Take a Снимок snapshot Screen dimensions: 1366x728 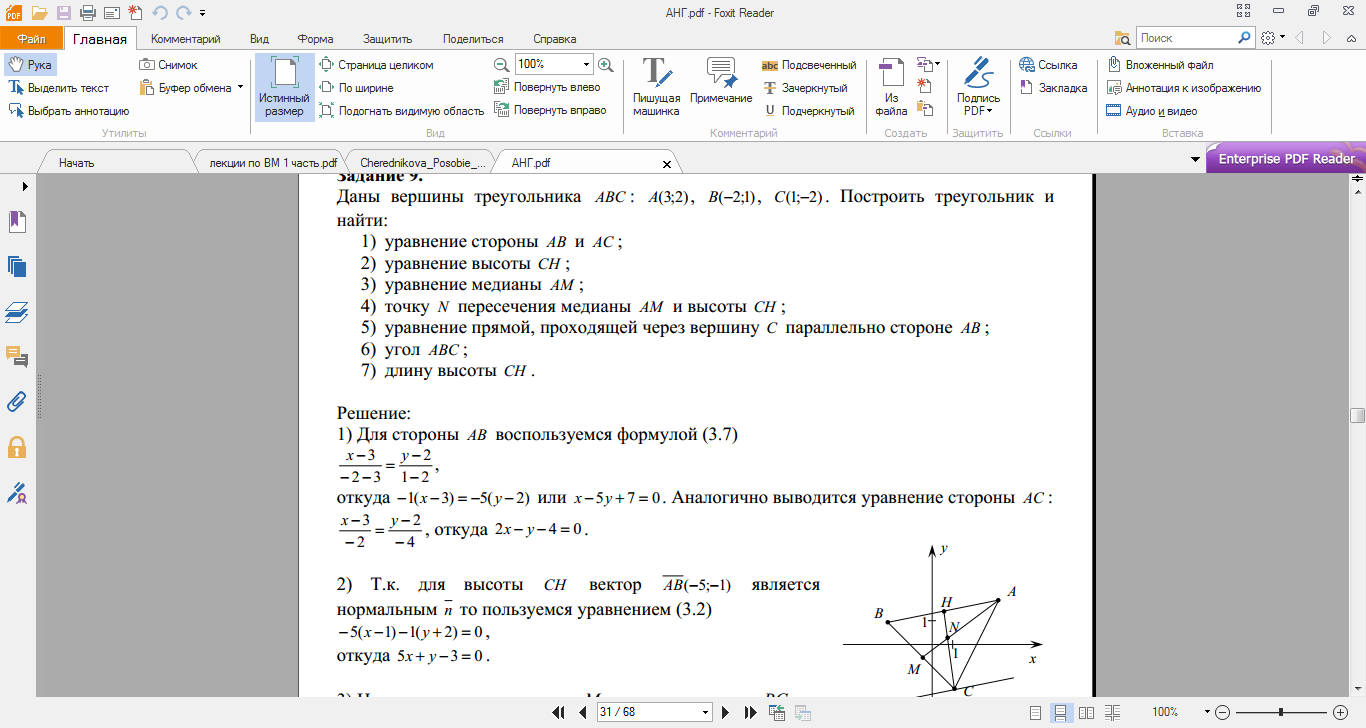tap(169, 64)
